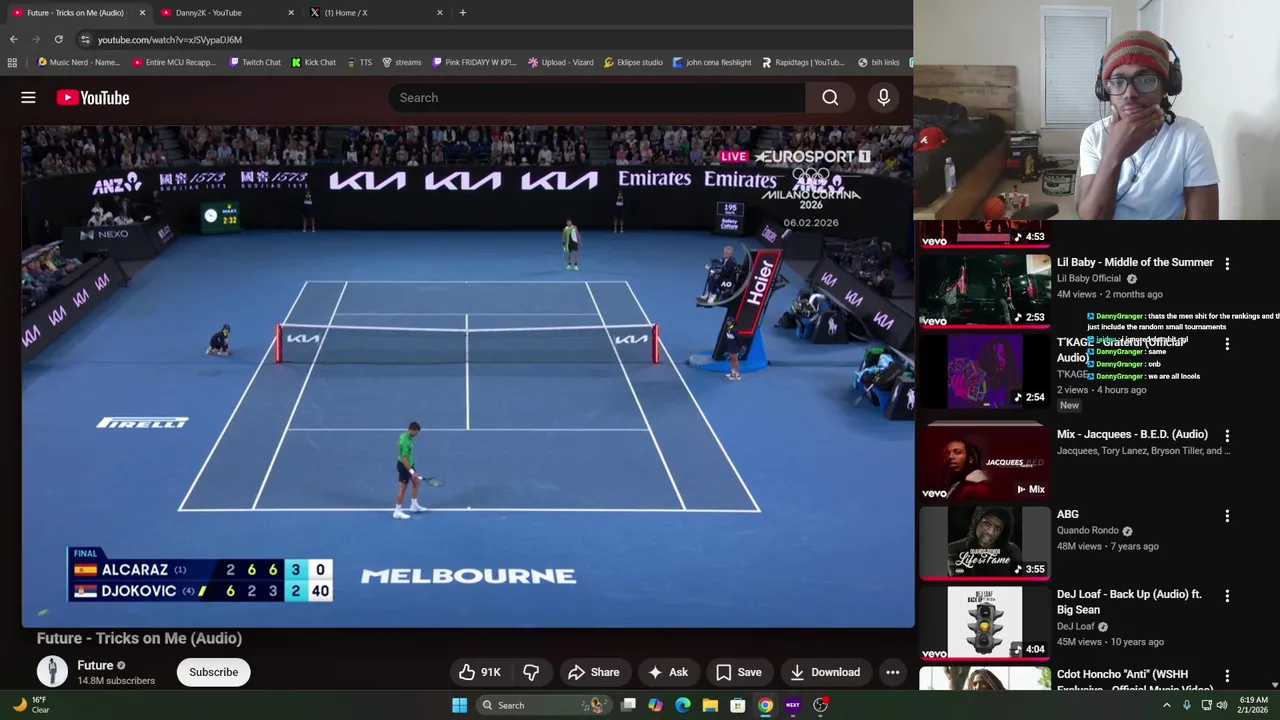Open Entire MCU Recapp bookmark

click(x=174, y=62)
